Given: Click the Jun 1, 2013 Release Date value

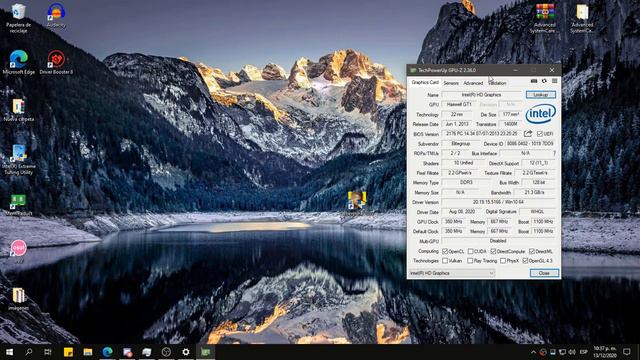Looking at the screenshot, I should [x=457, y=124].
